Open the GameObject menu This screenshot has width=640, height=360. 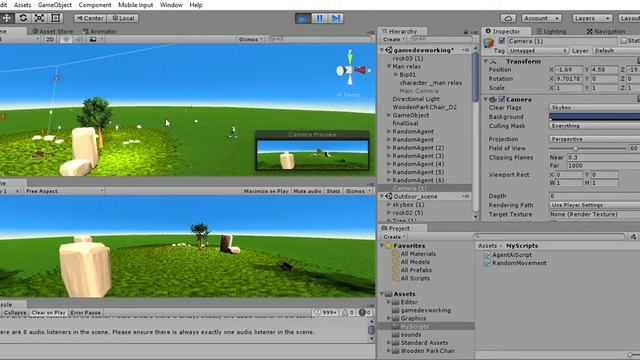click(x=55, y=5)
